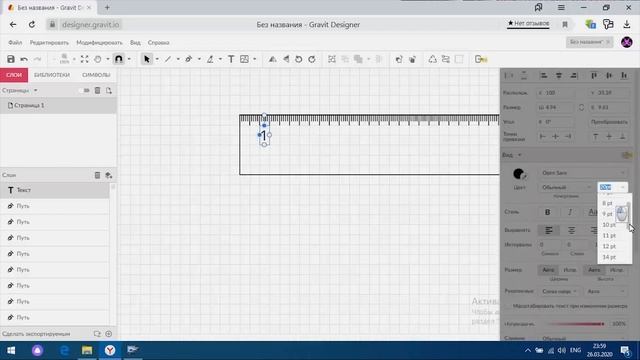The image size is (640, 360).
Task: Align objects horizontal center icon in inspector
Action: pyautogui.click(x=558, y=75)
